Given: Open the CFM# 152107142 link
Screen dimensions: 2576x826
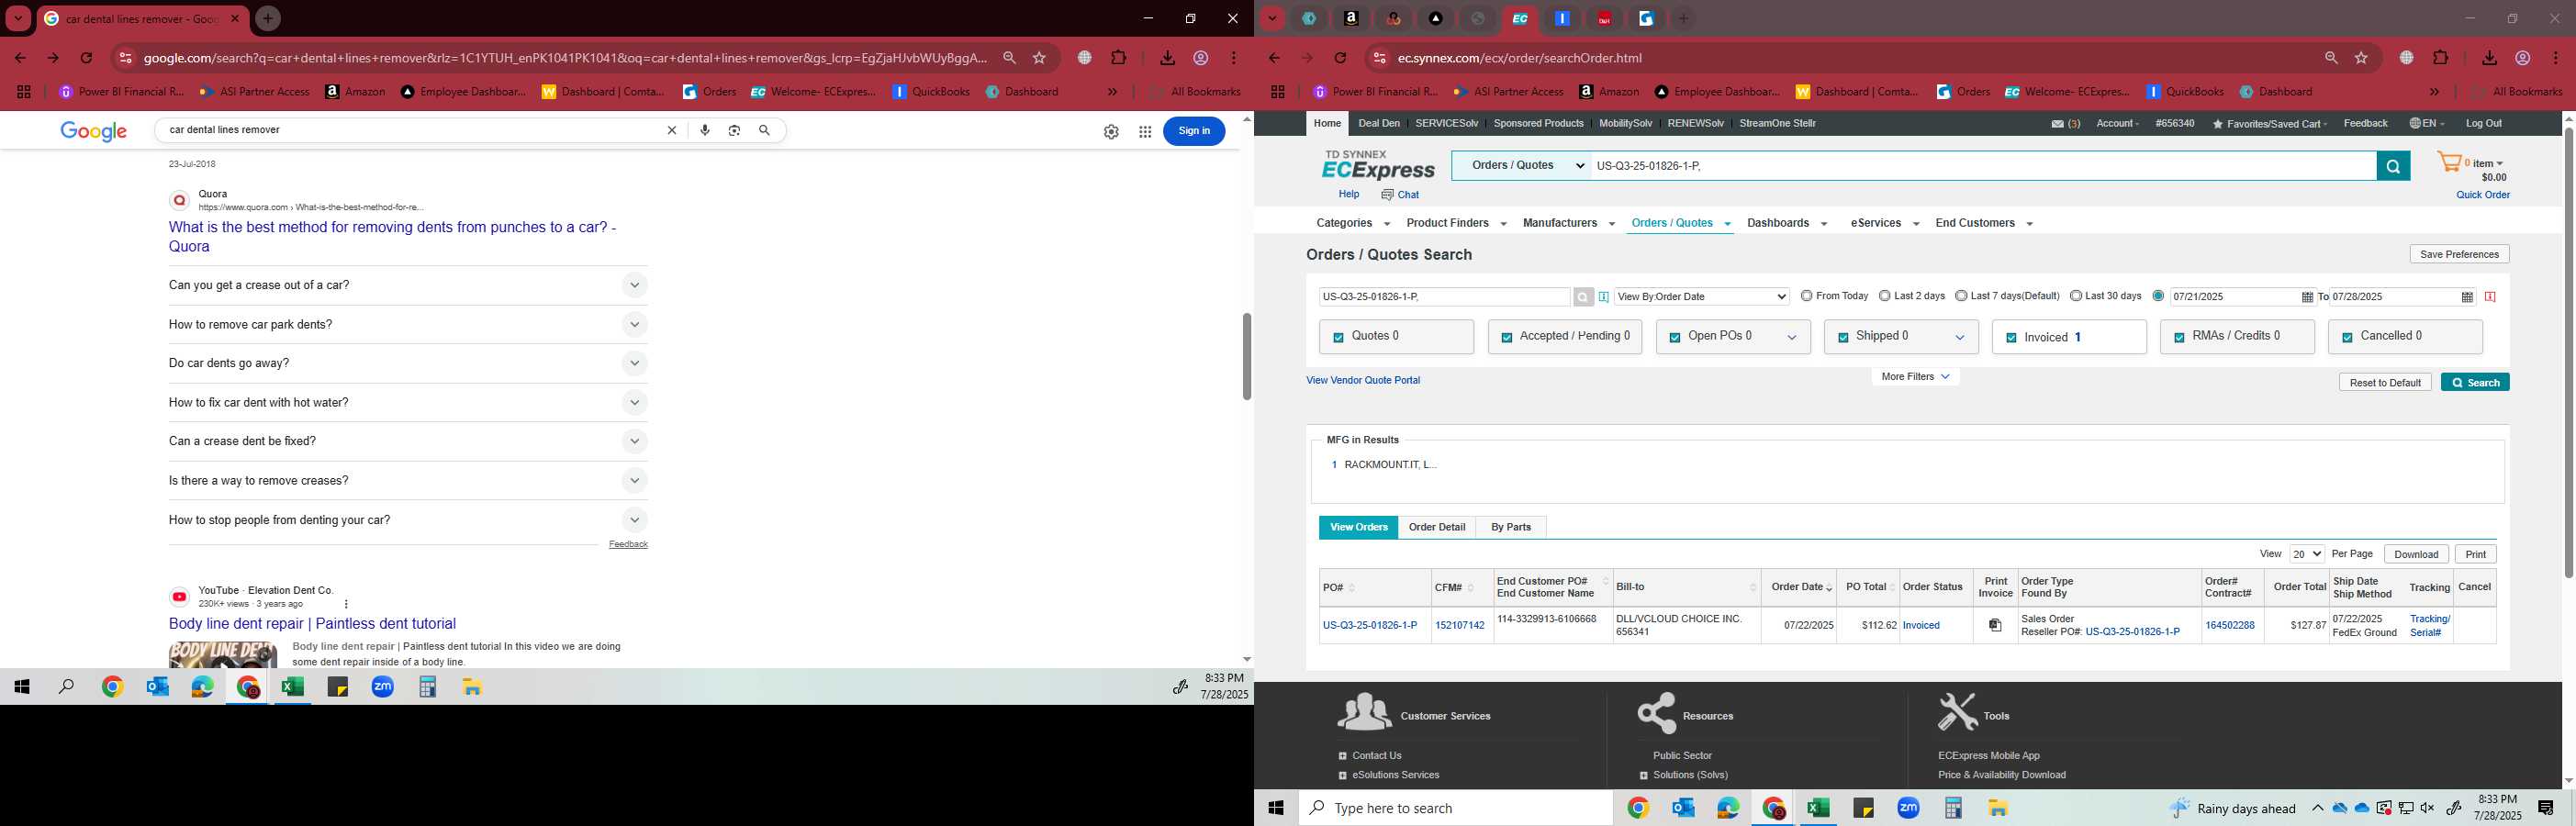Looking at the screenshot, I should pos(1459,626).
